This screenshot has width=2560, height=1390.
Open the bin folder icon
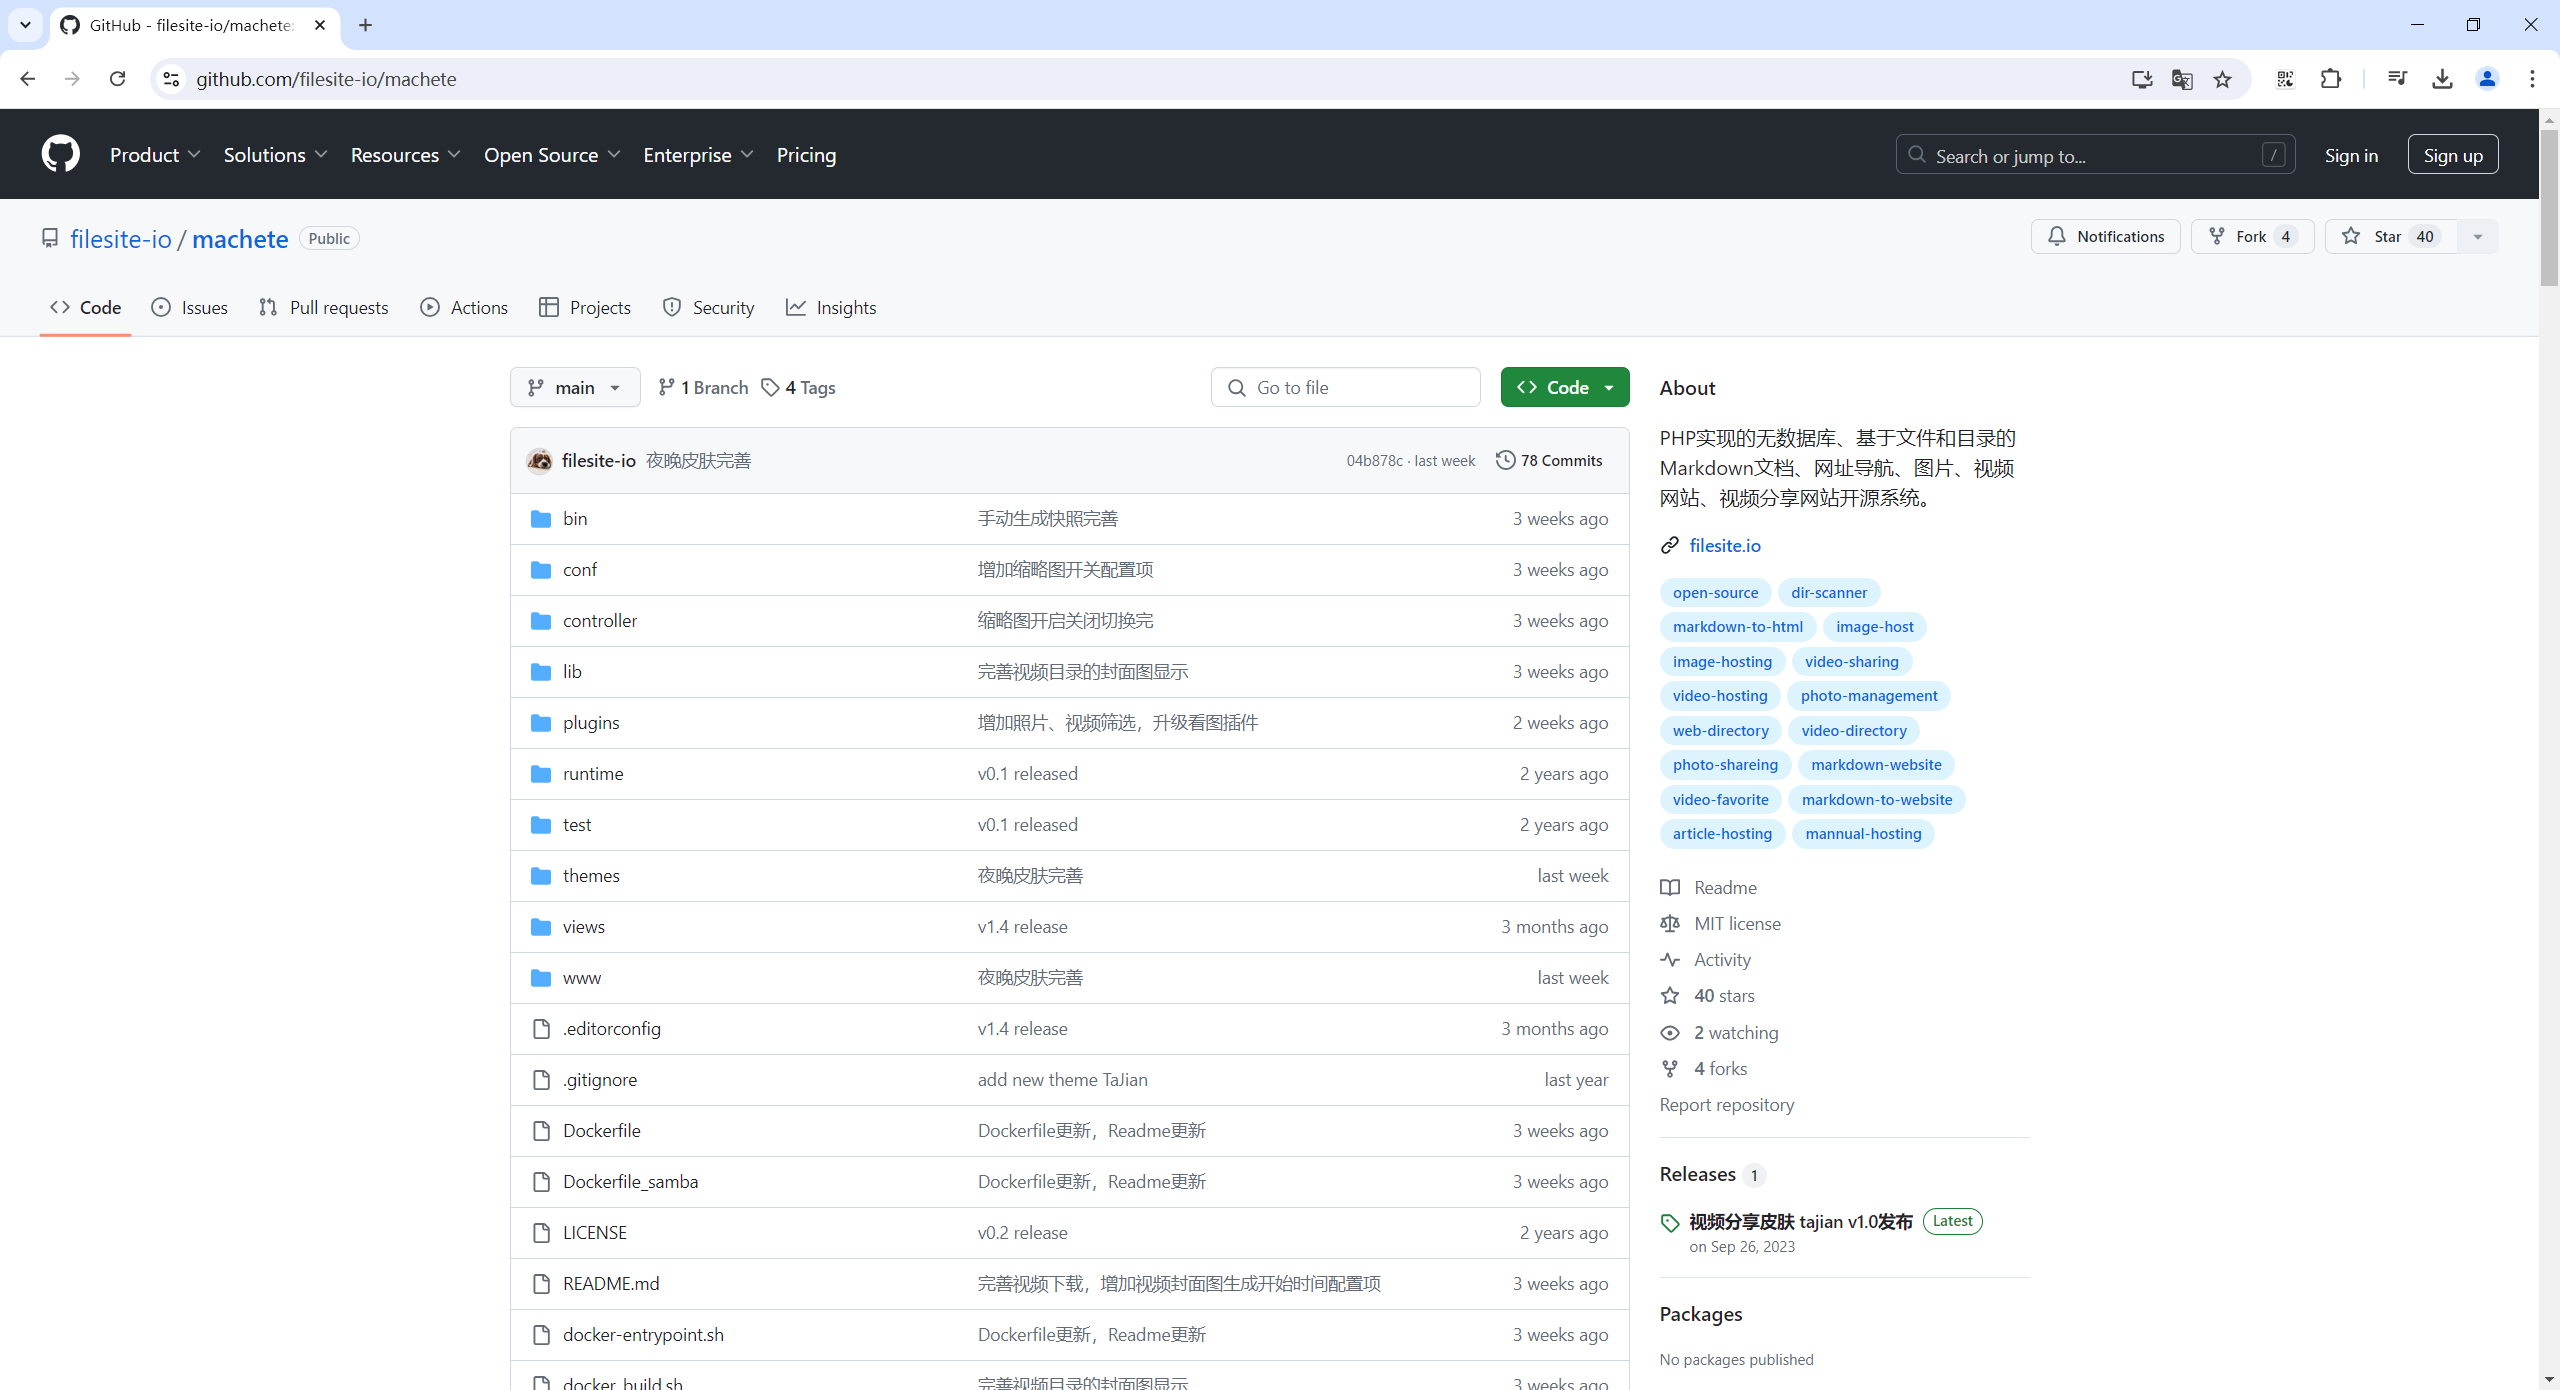coord(541,519)
